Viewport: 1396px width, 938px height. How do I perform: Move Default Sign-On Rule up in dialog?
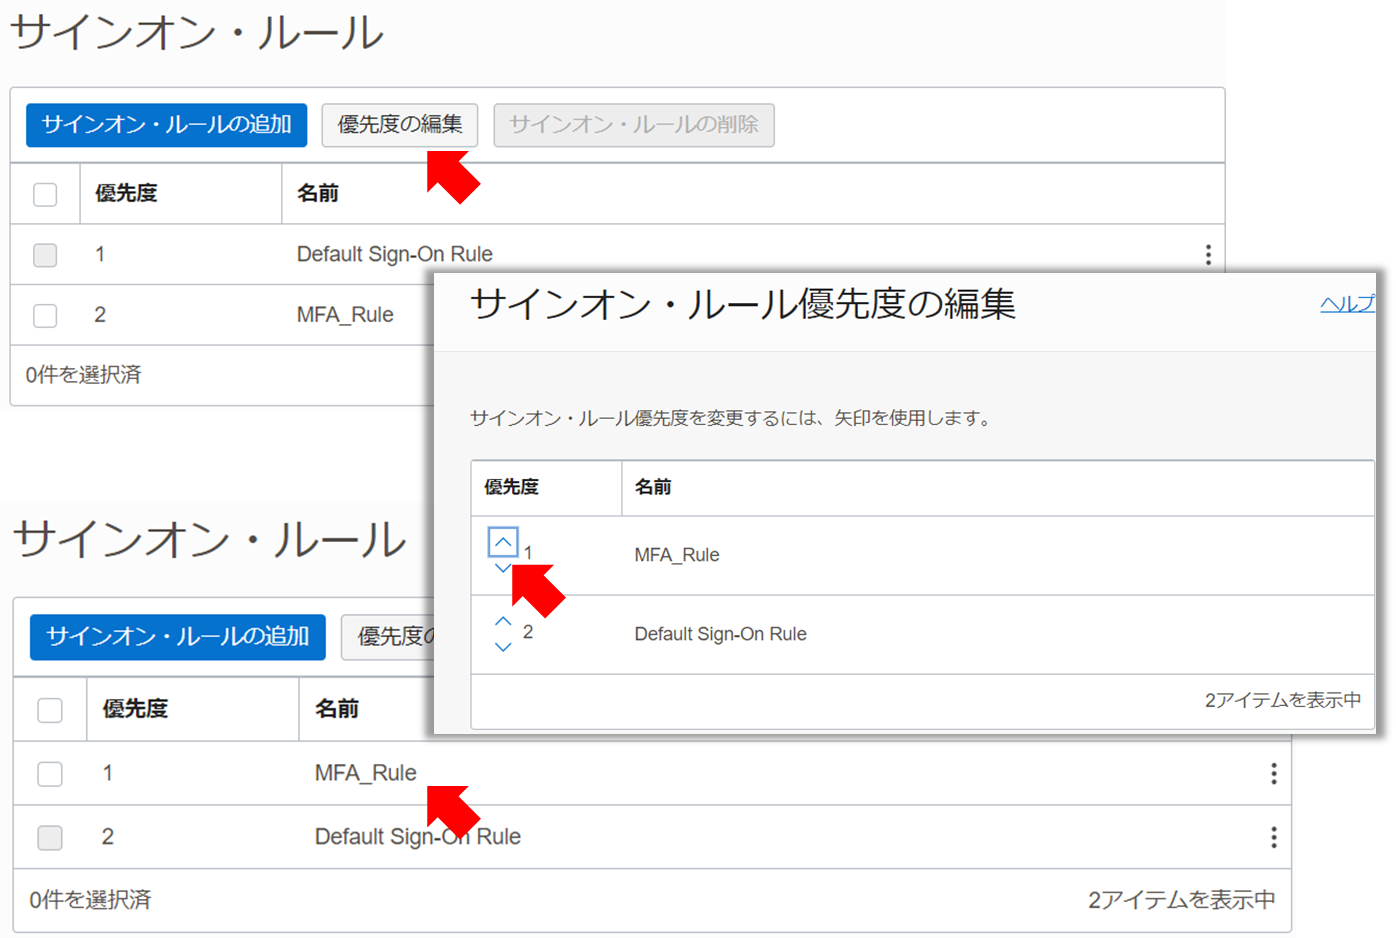click(x=503, y=621)
